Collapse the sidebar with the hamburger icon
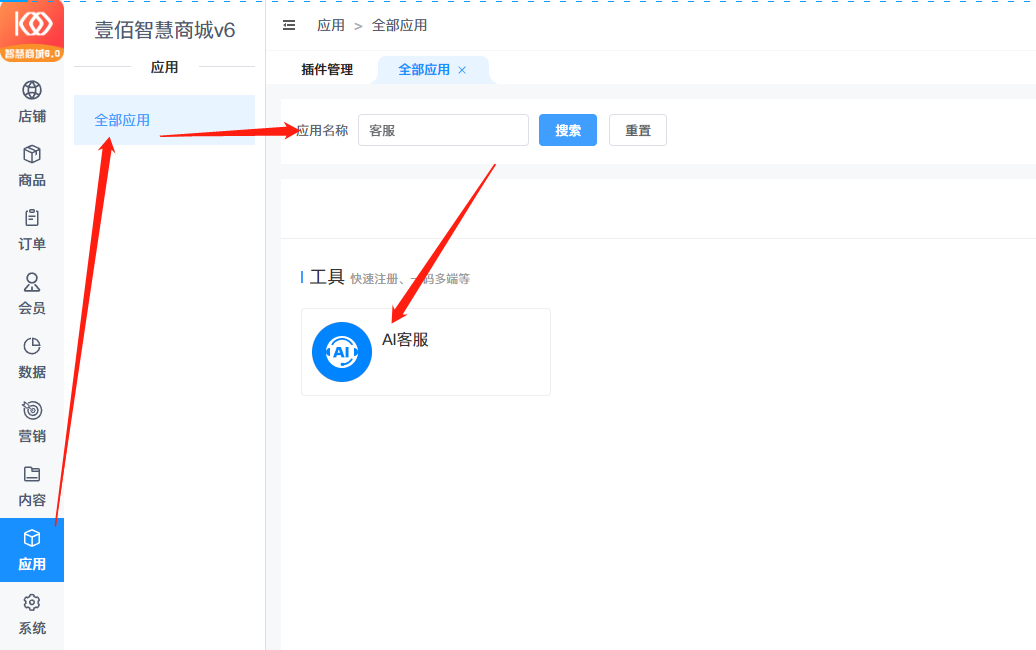This screenshot has width=1036, height=650. point(289,25)
